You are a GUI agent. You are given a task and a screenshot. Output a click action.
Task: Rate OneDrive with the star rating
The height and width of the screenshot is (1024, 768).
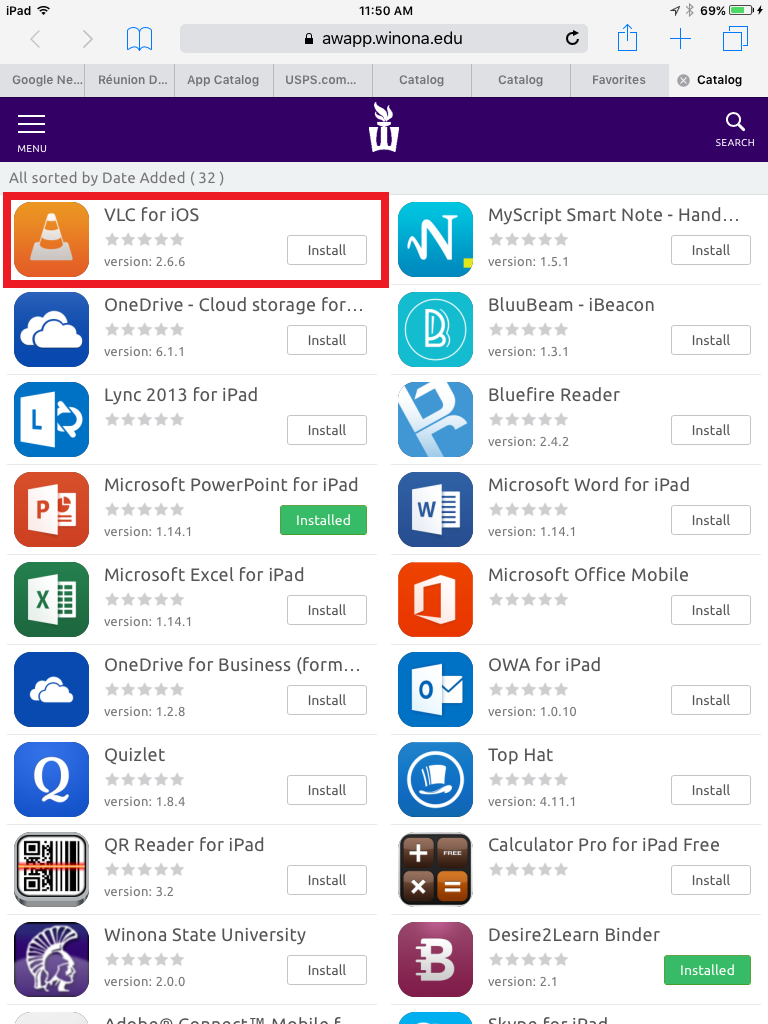tap(144, 329)
